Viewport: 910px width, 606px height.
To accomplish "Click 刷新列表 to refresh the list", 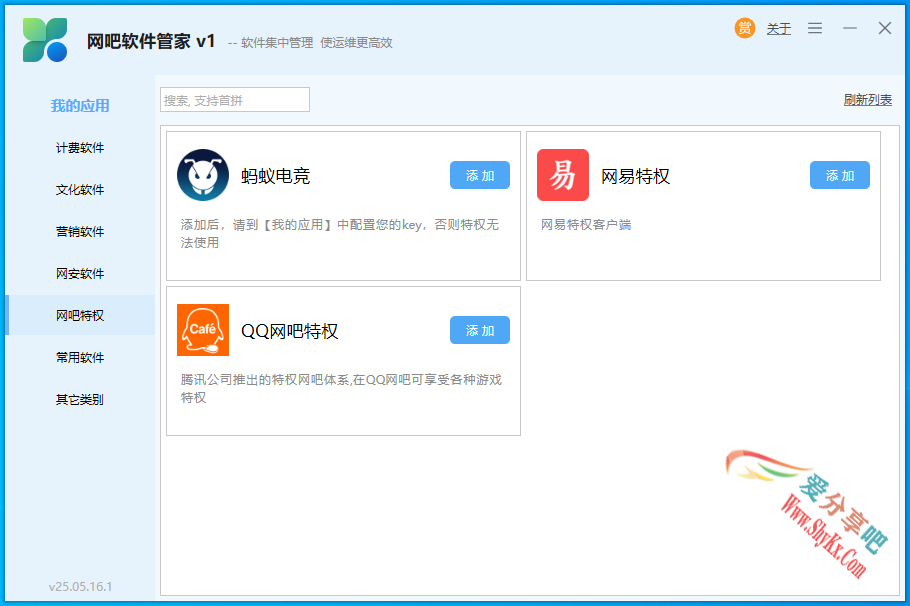I will tap(867, 100).
